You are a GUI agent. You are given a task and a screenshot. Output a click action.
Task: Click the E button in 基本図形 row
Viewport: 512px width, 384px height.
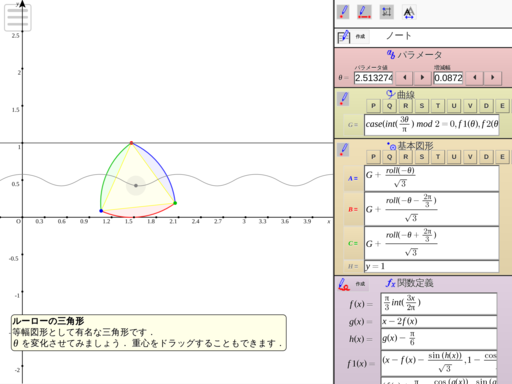[502, 157]
